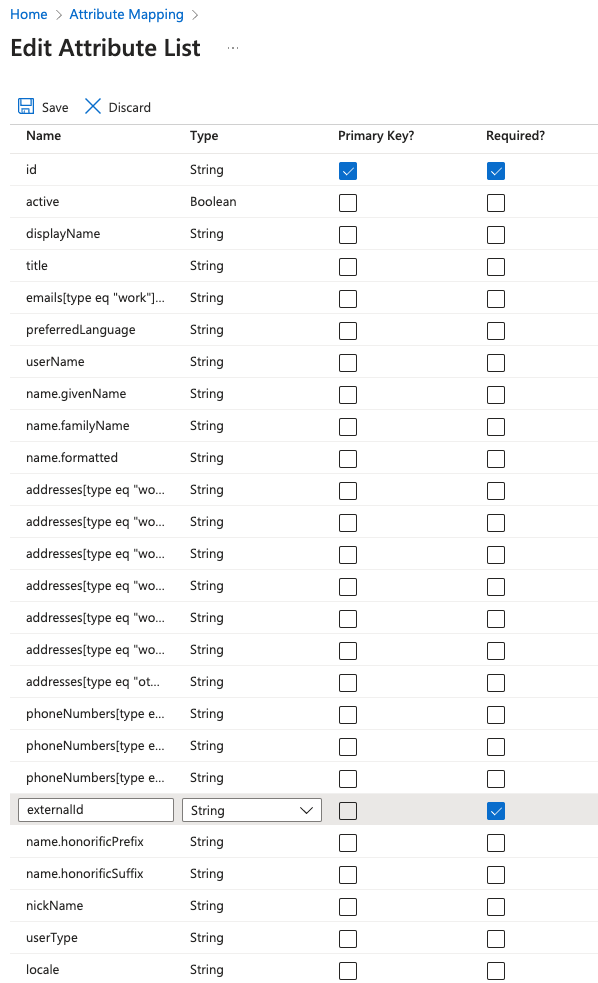Enable Required for the locale attribute
This screenshot has width=598, height=983.
(x=495, y=970)
